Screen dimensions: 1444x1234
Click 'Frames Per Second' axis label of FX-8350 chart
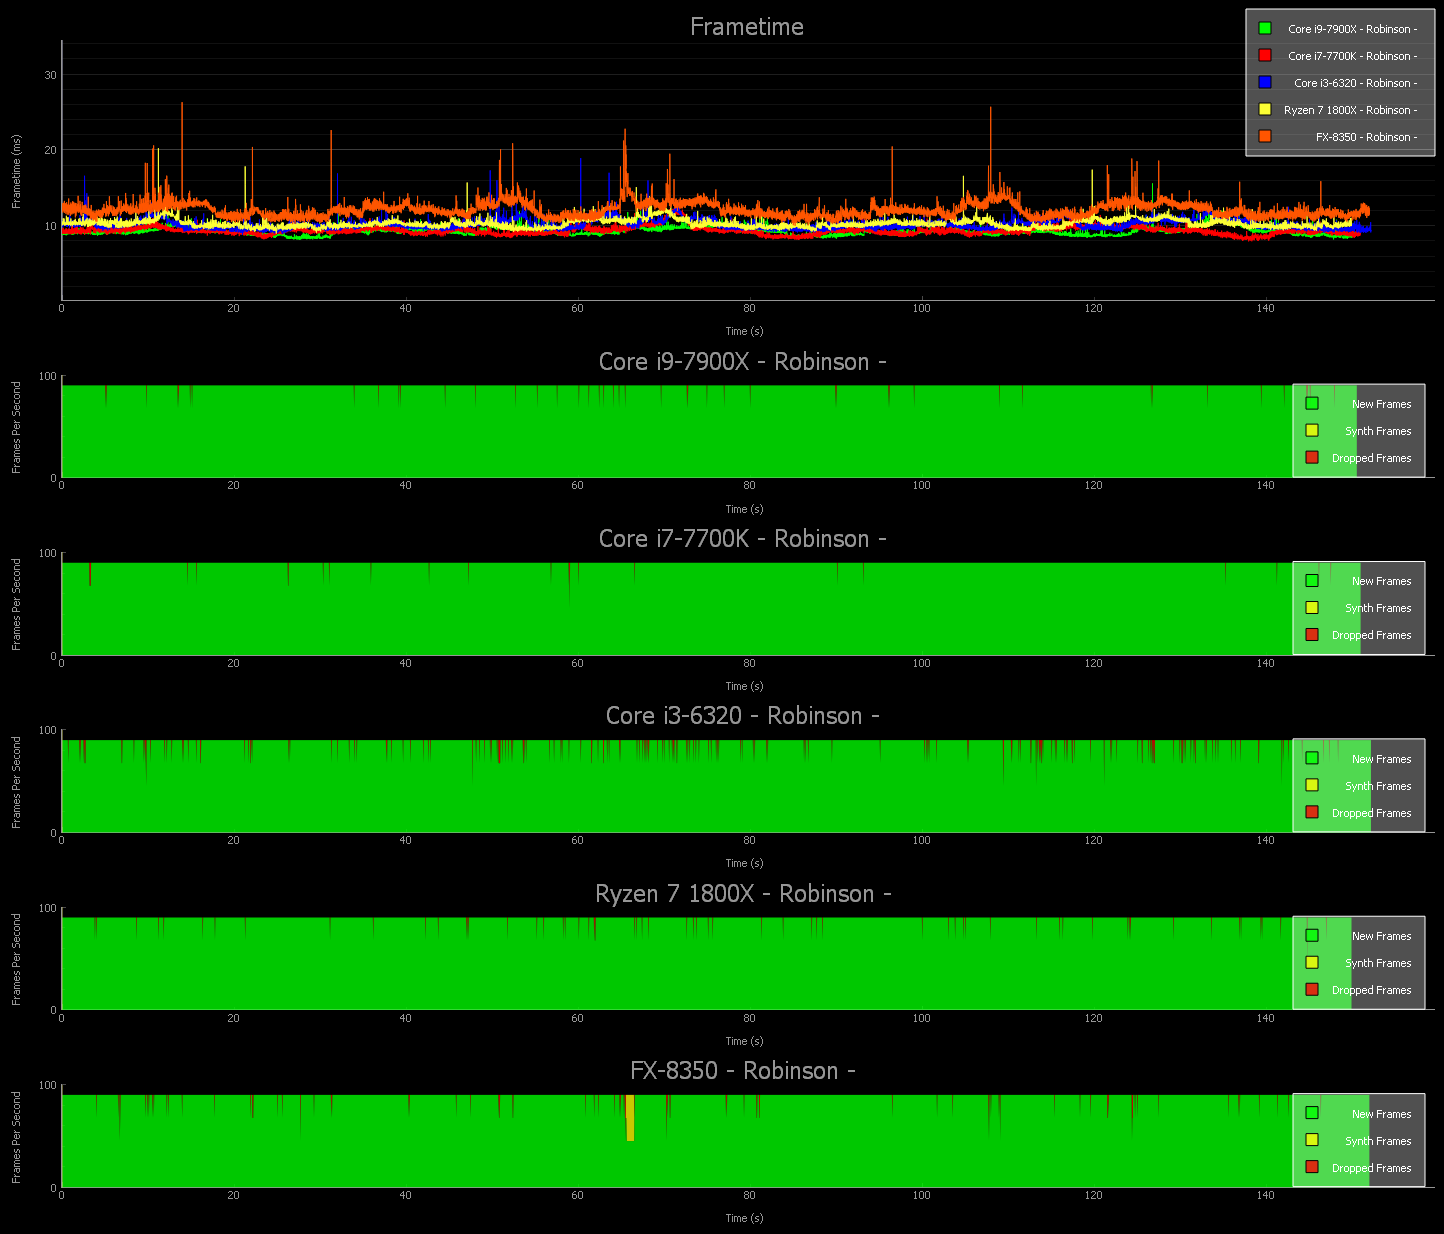tap(17, 1137)
